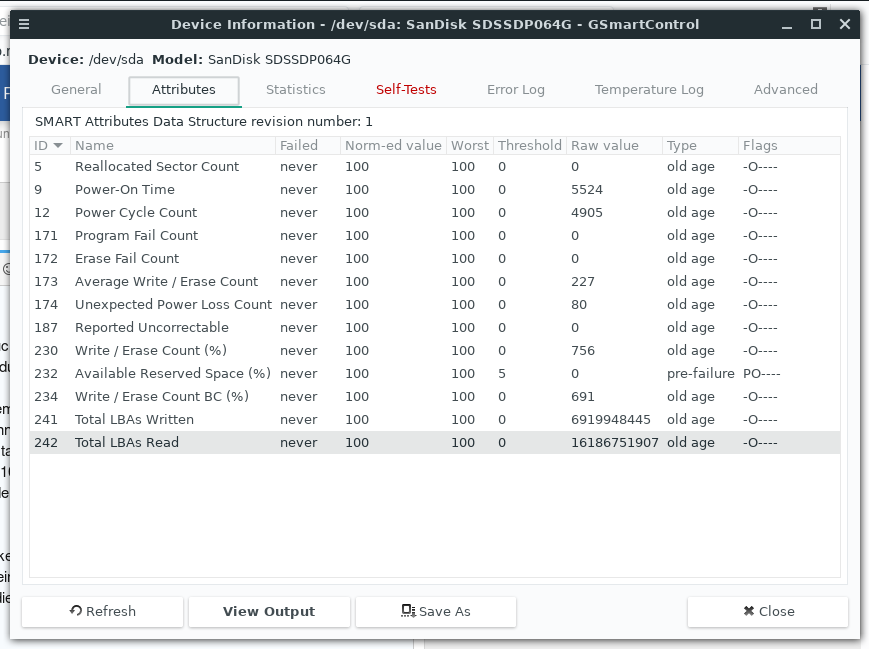
Task: Click raw value 227 cell
Action: coord(583,282)
